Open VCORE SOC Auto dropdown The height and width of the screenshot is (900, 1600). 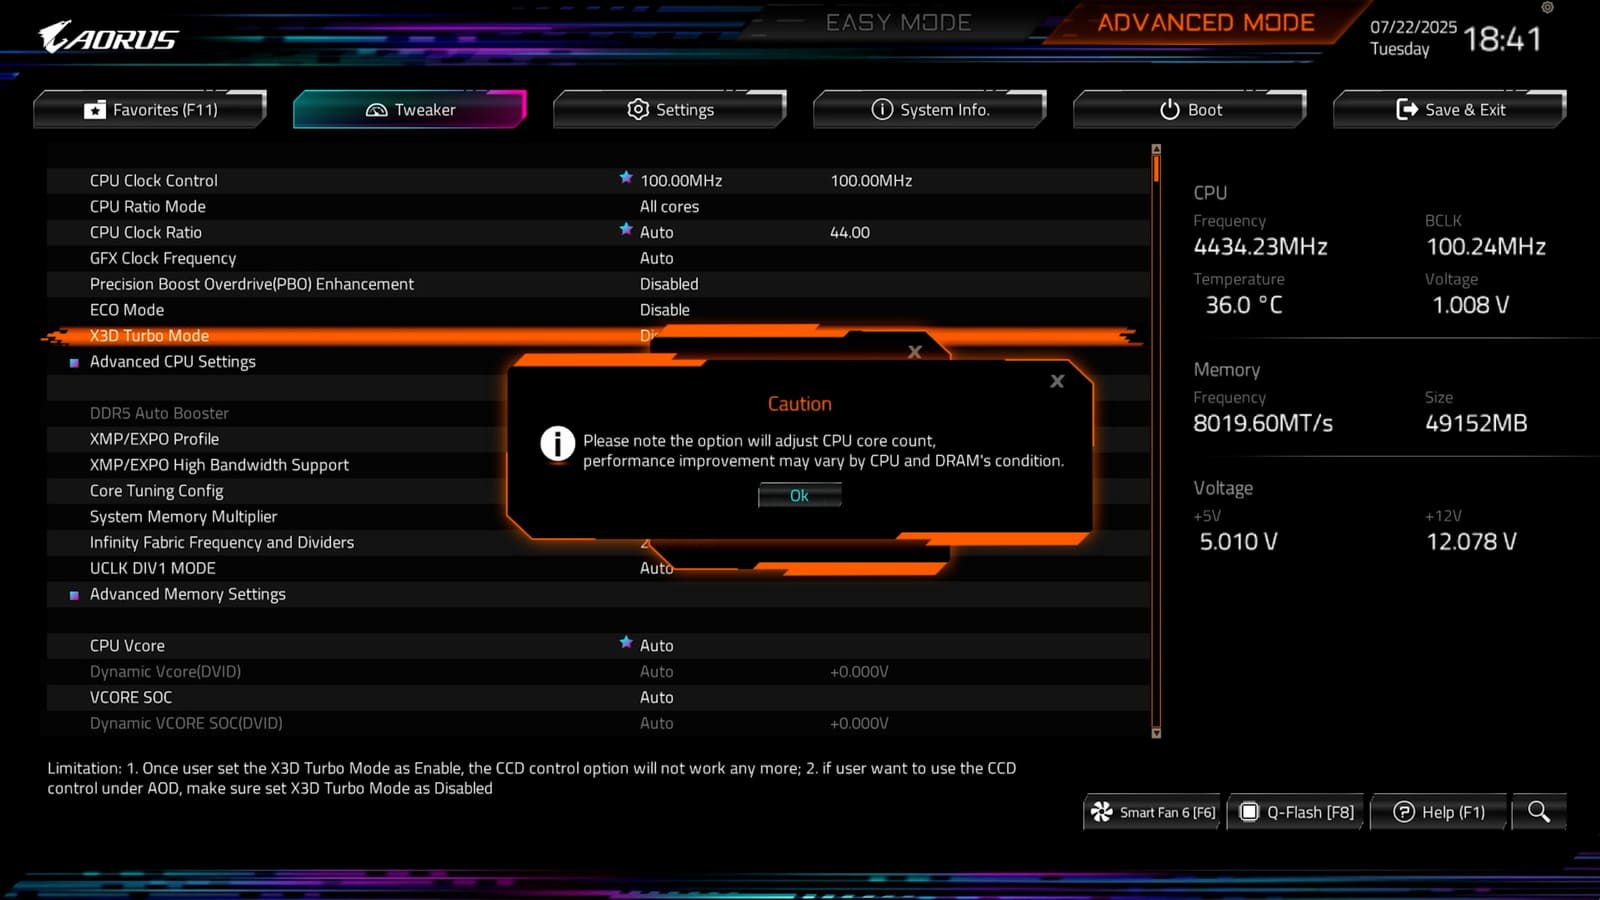(656, 697)
